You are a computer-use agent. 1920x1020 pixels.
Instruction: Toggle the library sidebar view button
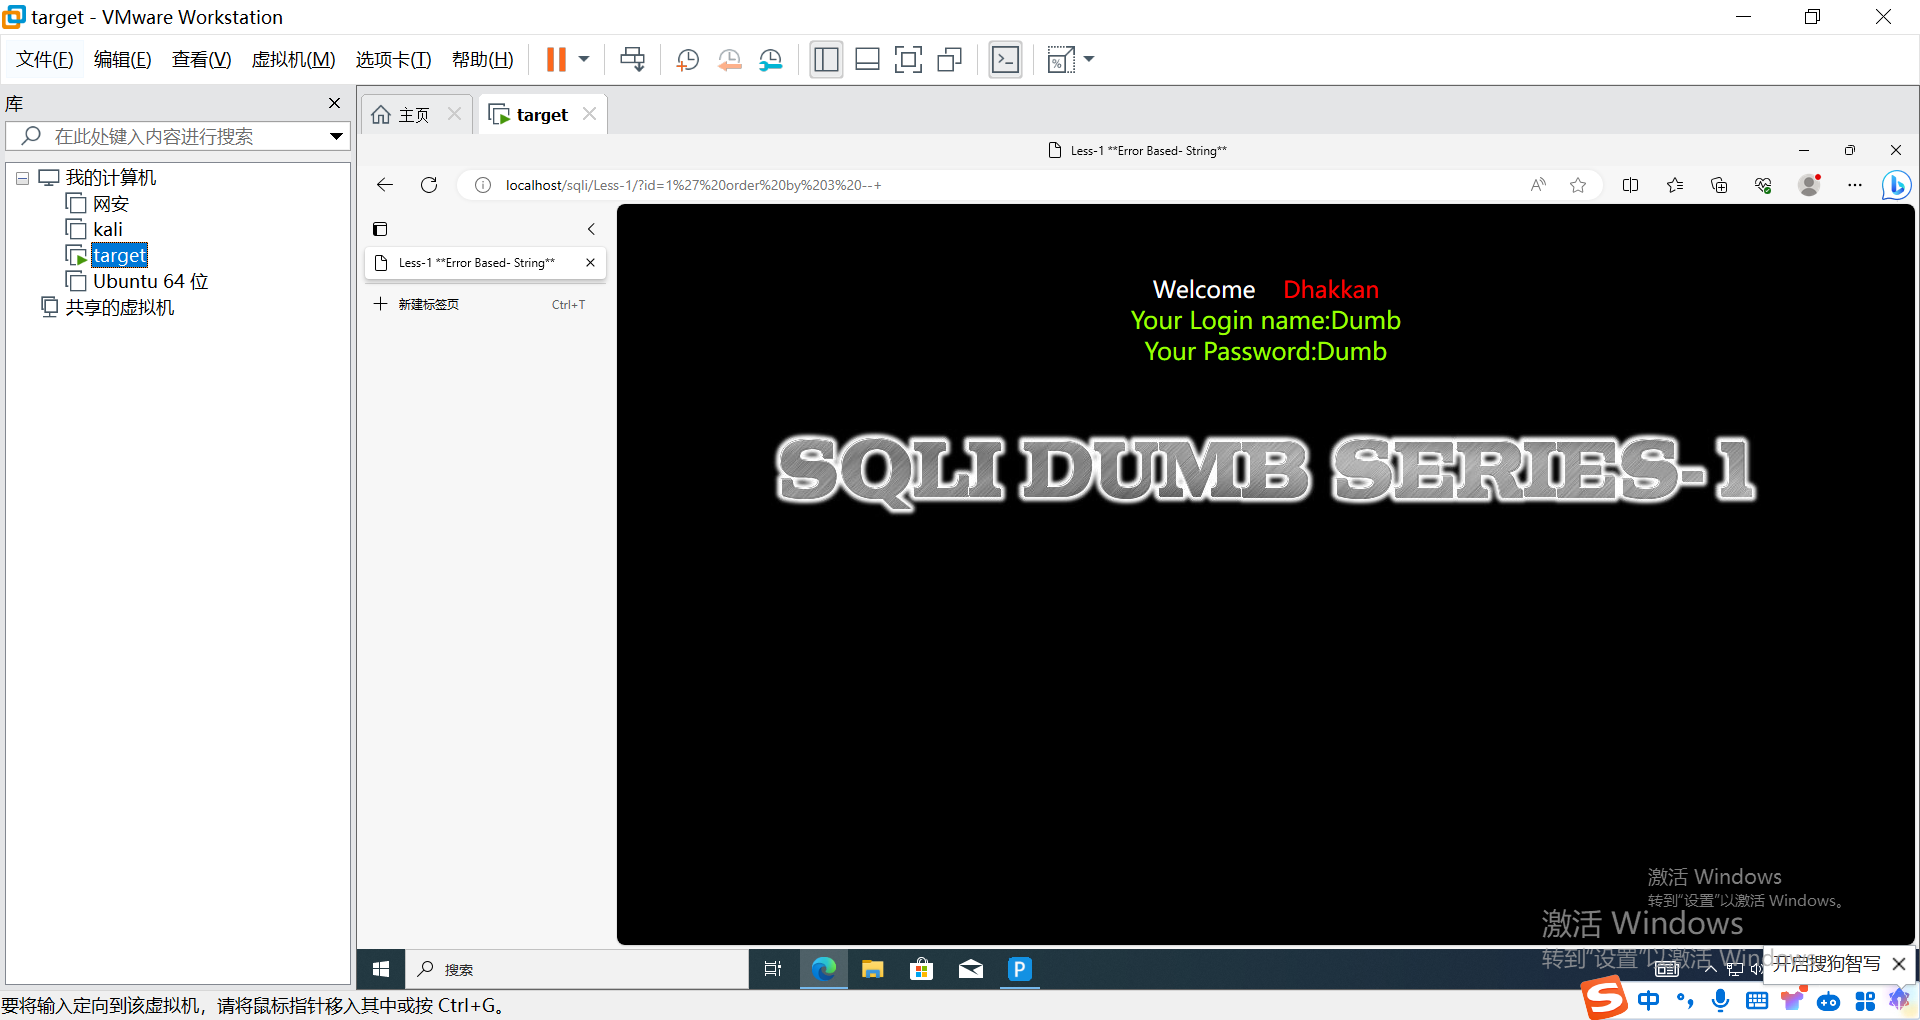tap(826, 60)
